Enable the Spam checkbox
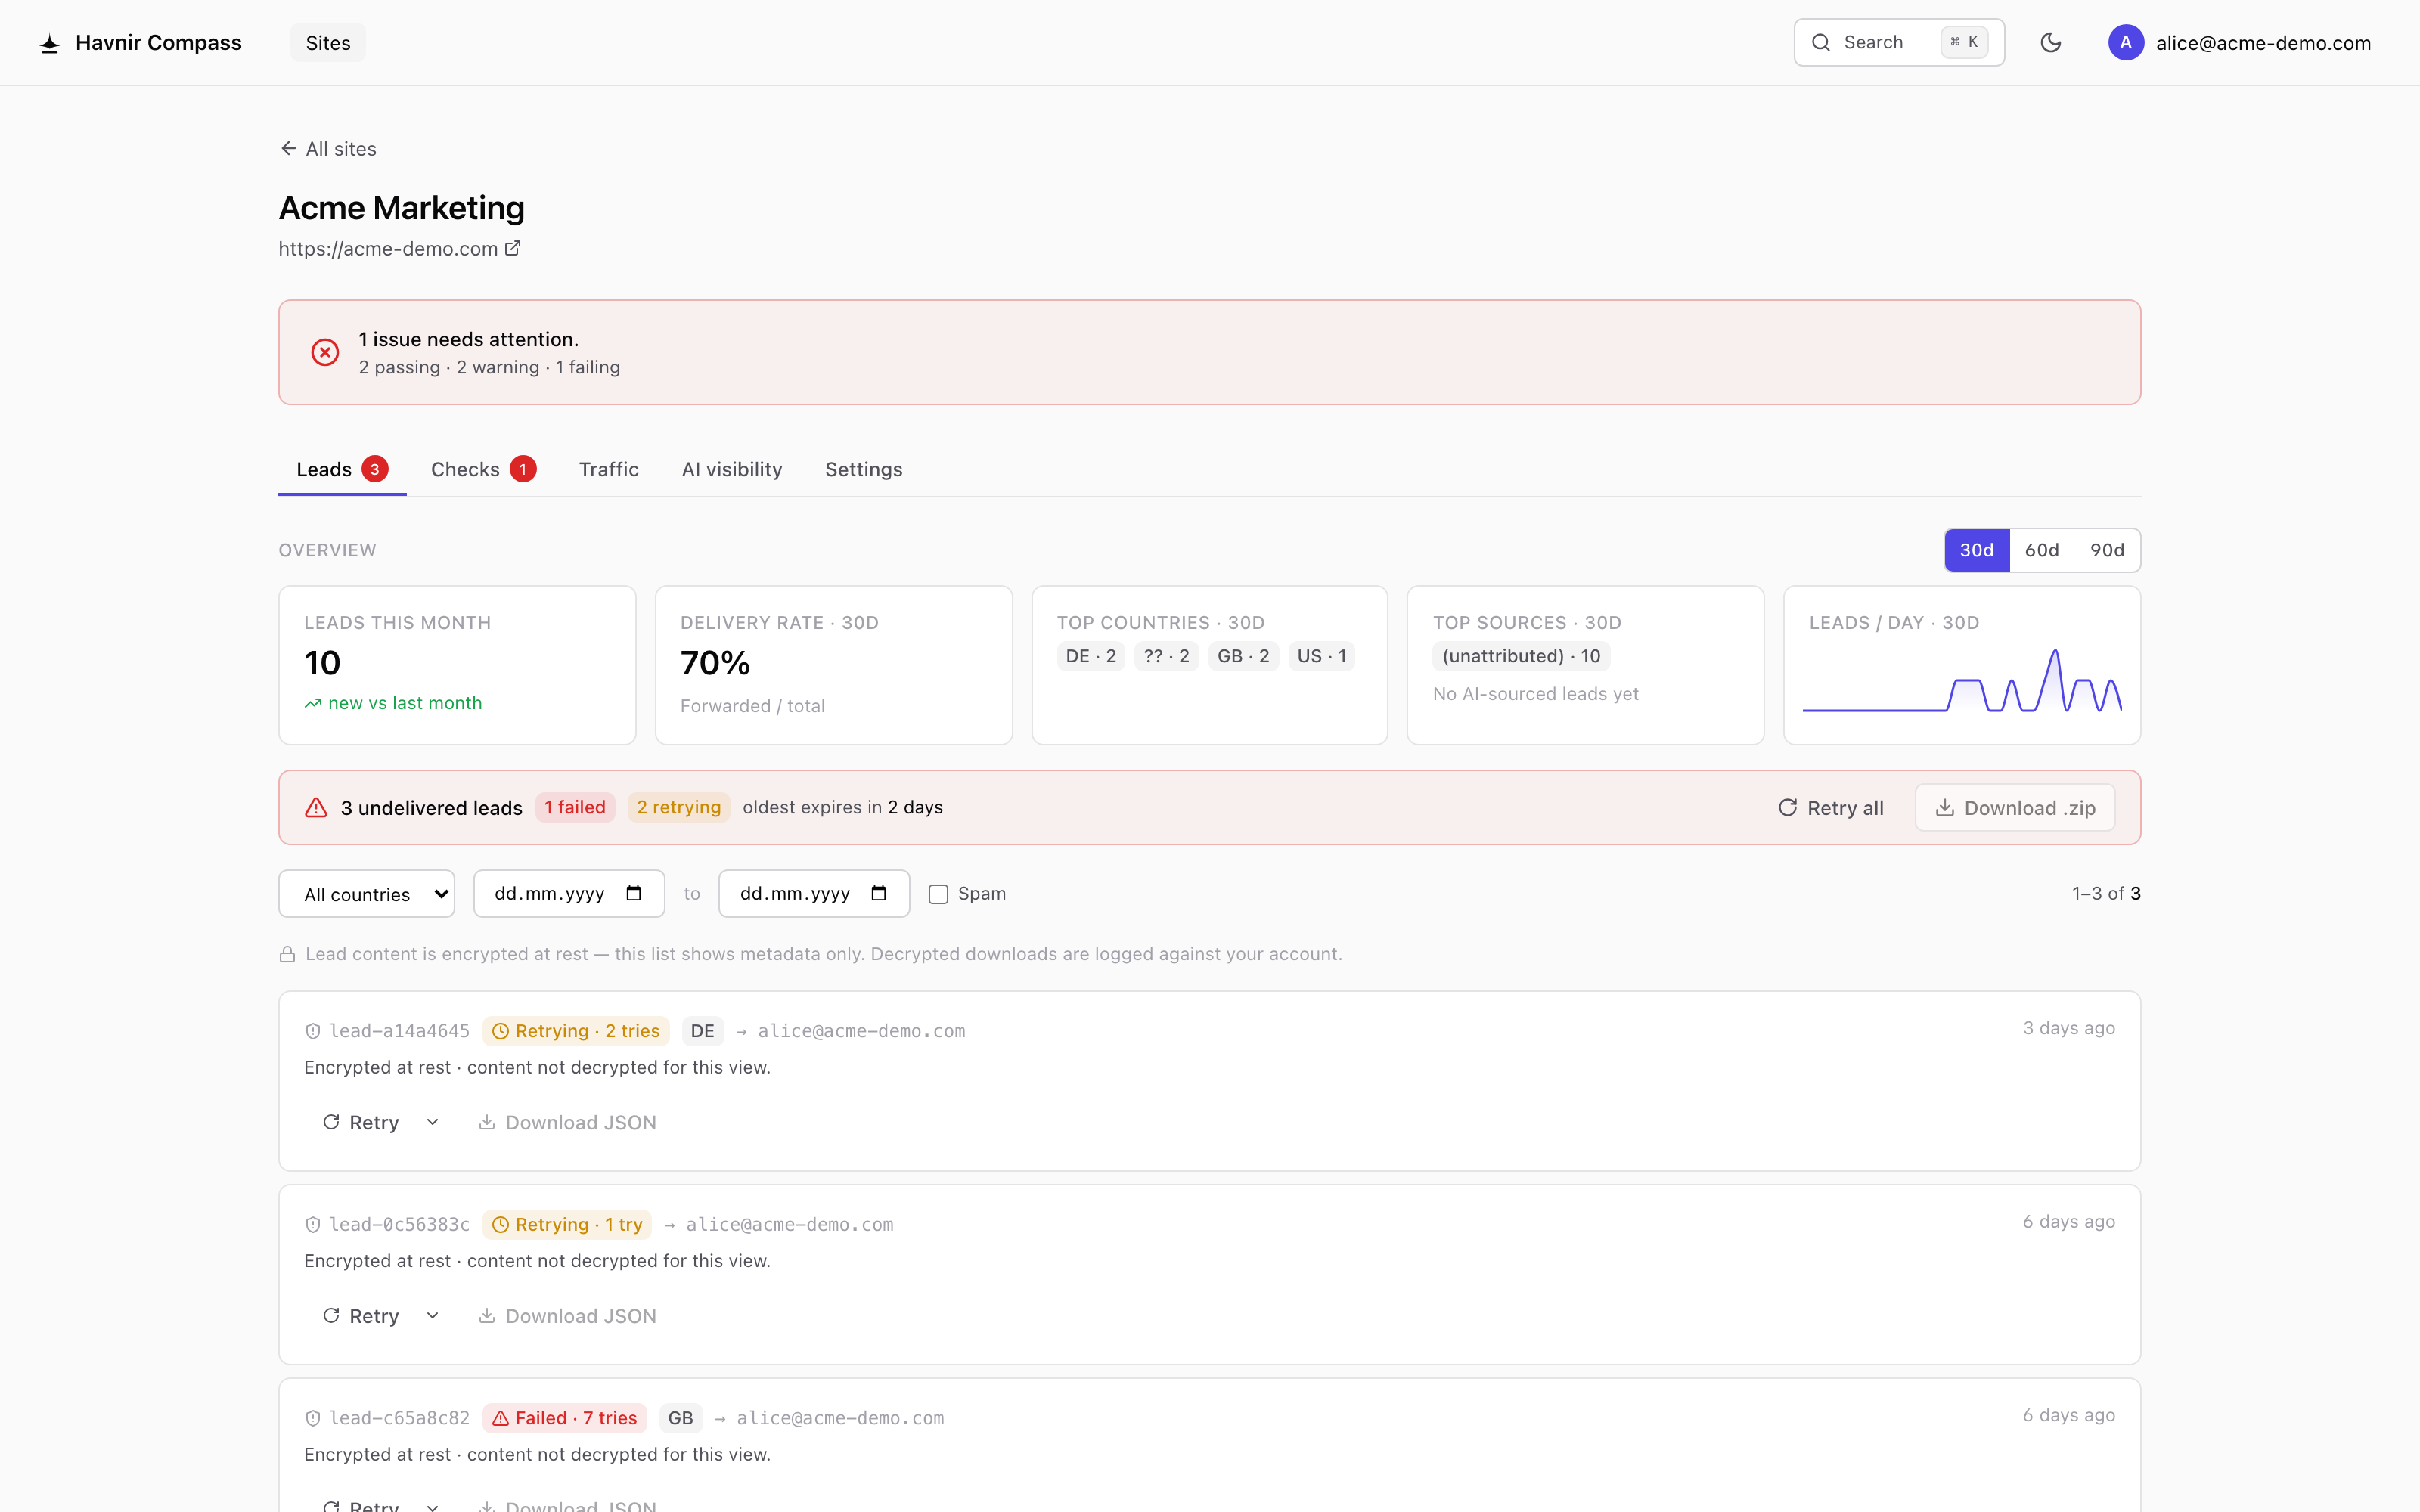 pos(938,894)
